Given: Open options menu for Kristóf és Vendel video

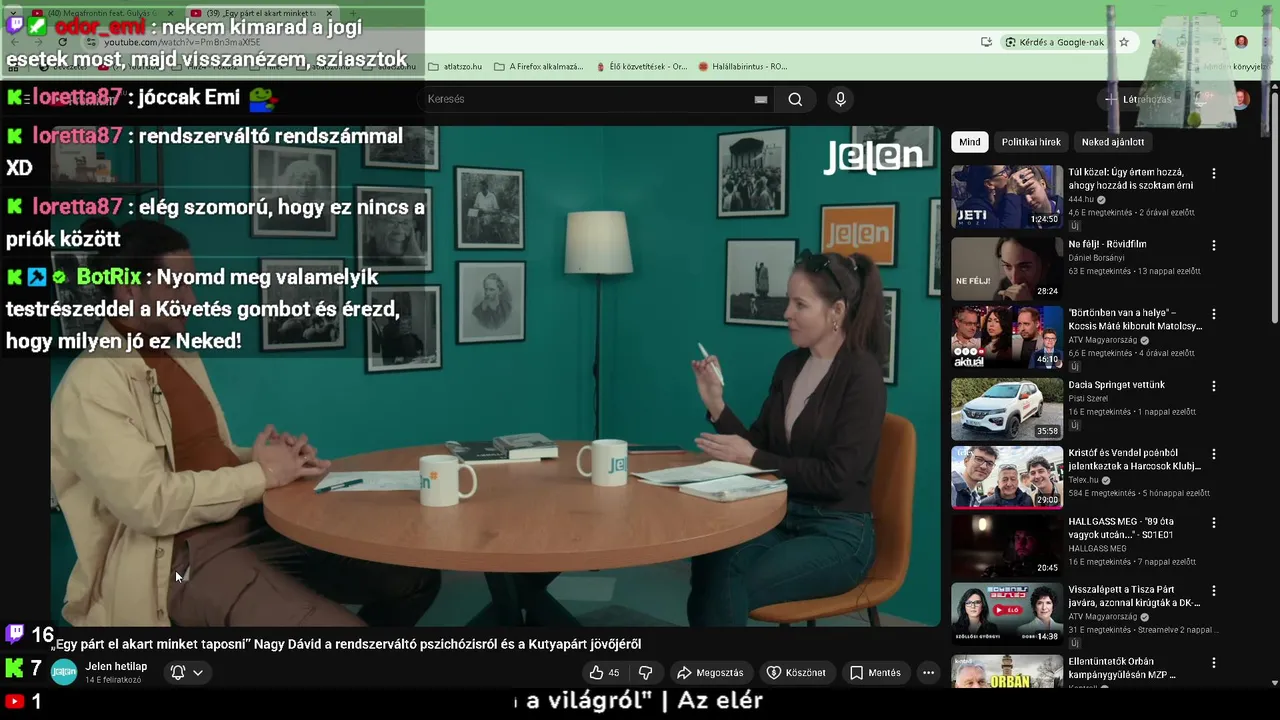Looking at the screenshot, I should tap(1214, 454).
